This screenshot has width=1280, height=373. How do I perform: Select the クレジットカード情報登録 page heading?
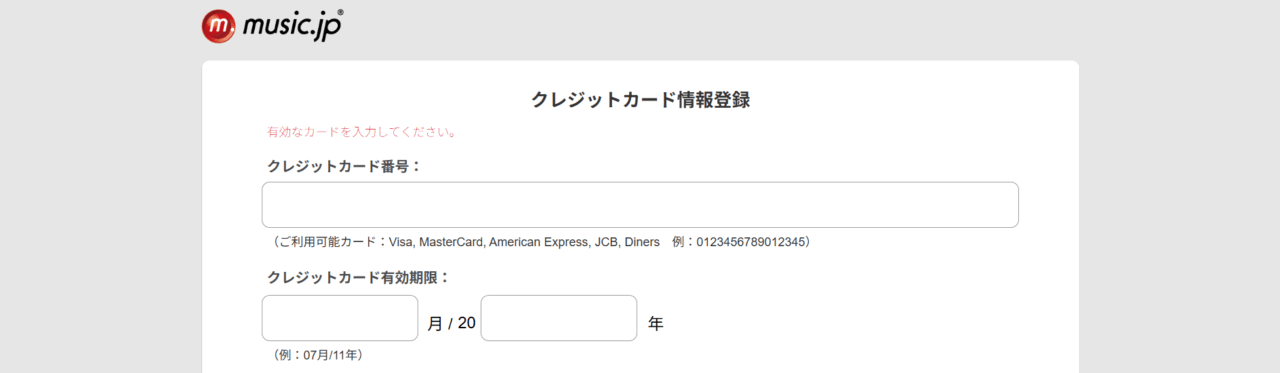point(640,100)
